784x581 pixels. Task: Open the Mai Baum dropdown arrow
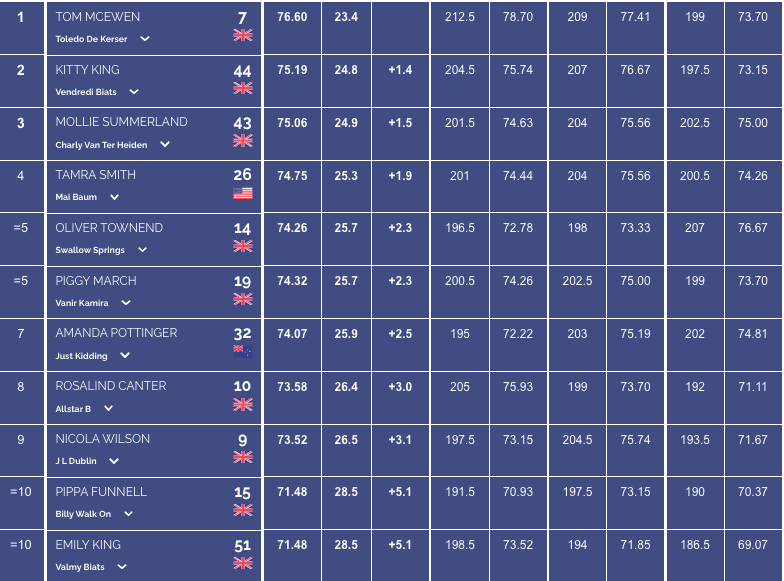tap(114, 197)
